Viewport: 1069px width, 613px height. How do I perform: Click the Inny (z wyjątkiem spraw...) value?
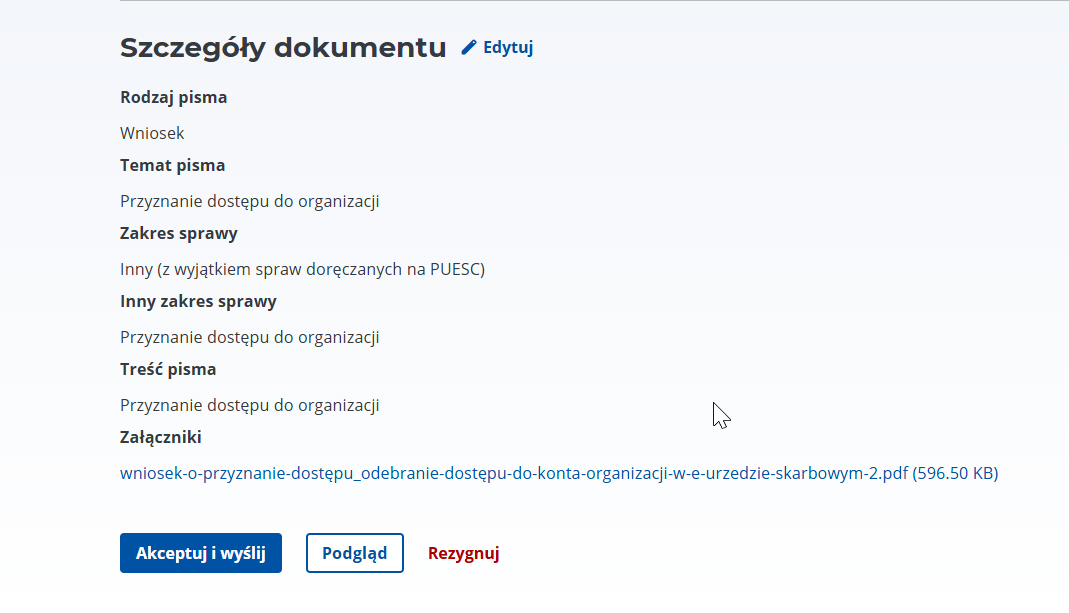[x=302, y=269]
